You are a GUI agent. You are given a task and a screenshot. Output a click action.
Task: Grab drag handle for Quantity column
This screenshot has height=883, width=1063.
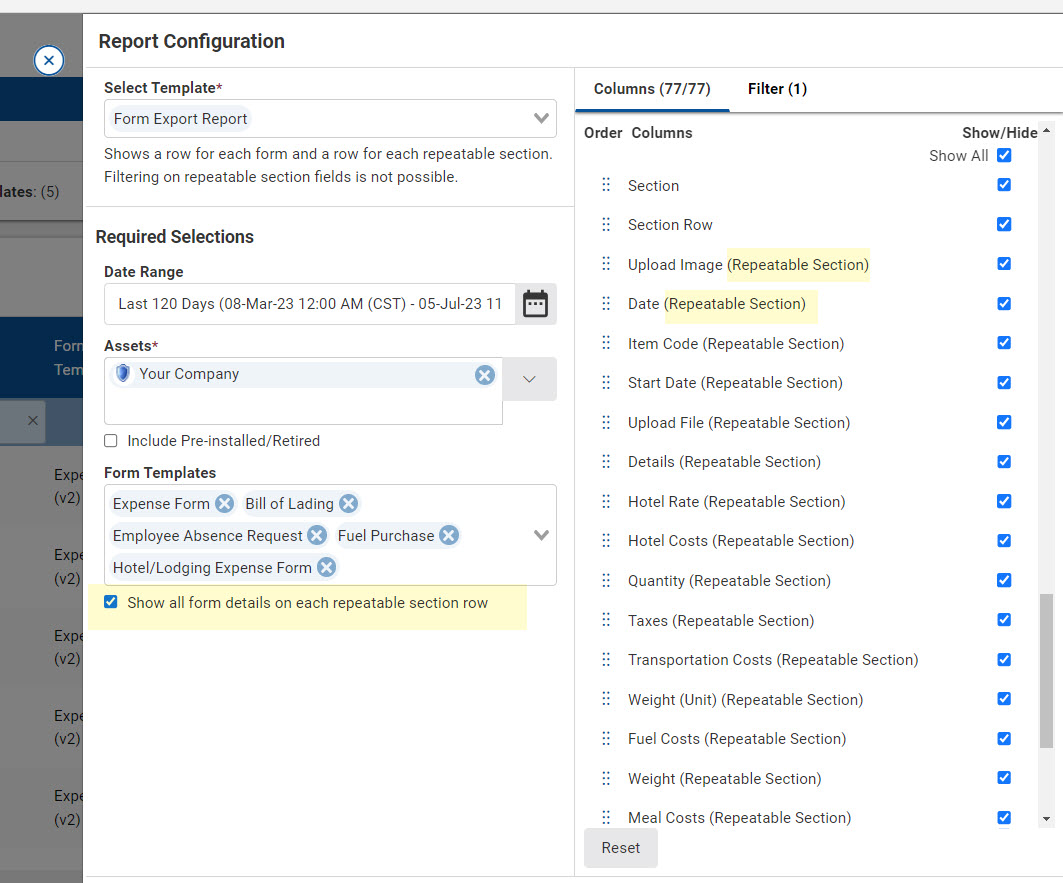606,581
